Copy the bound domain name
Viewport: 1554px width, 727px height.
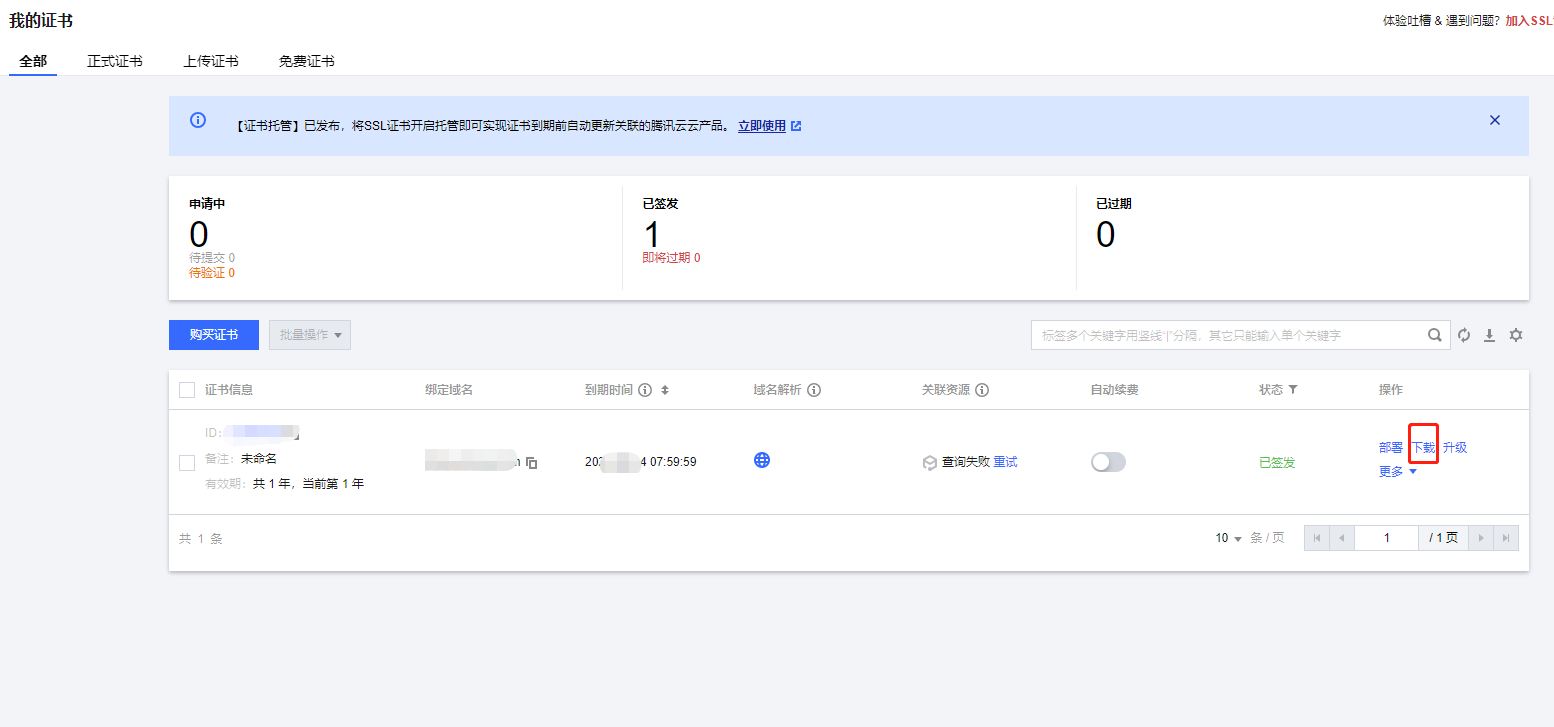532,463
